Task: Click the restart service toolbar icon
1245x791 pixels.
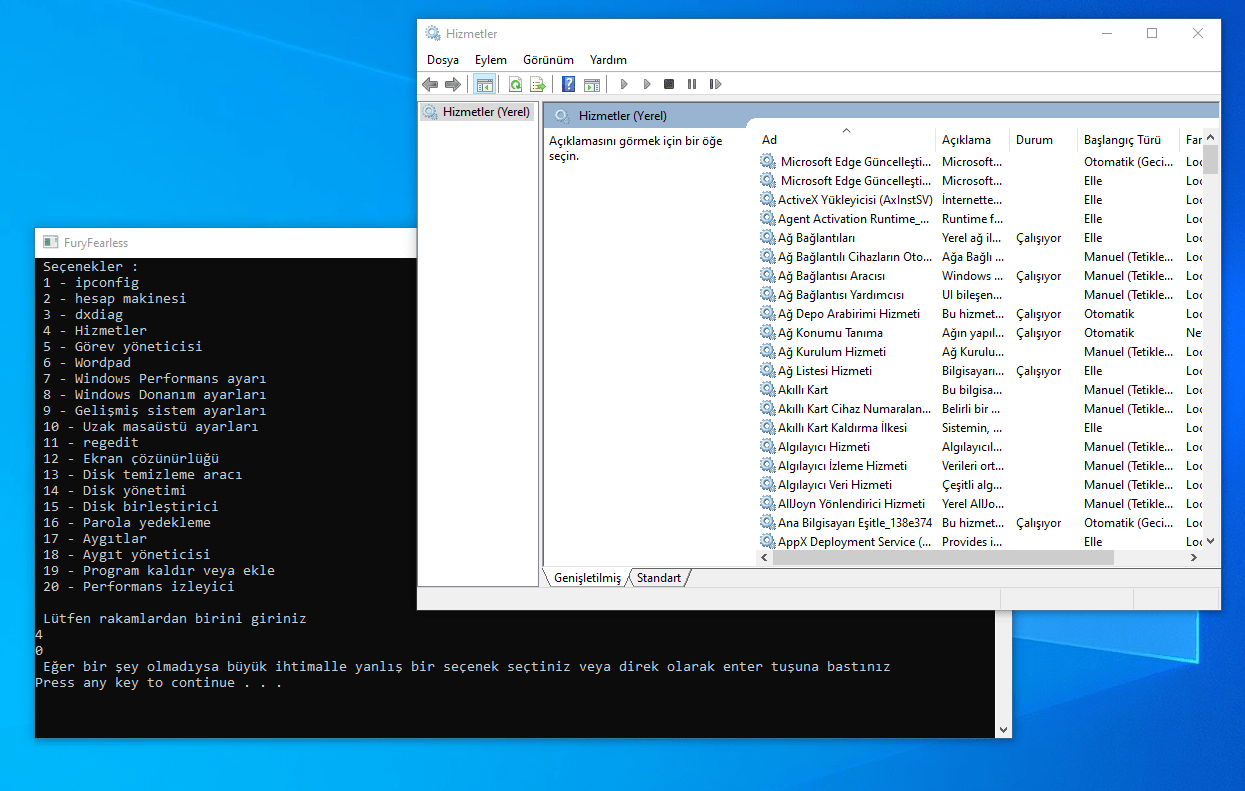Action: 715,84
